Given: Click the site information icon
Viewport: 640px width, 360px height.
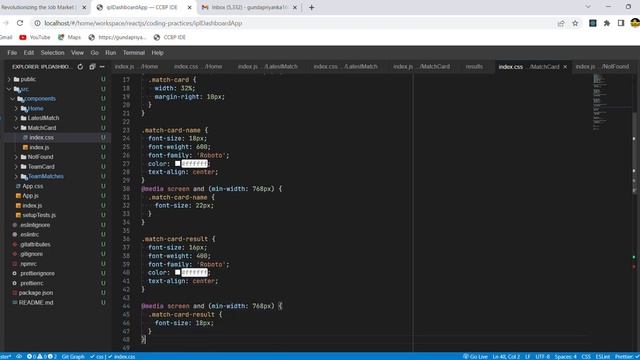Looking at the screenshot, I should 37,23.
